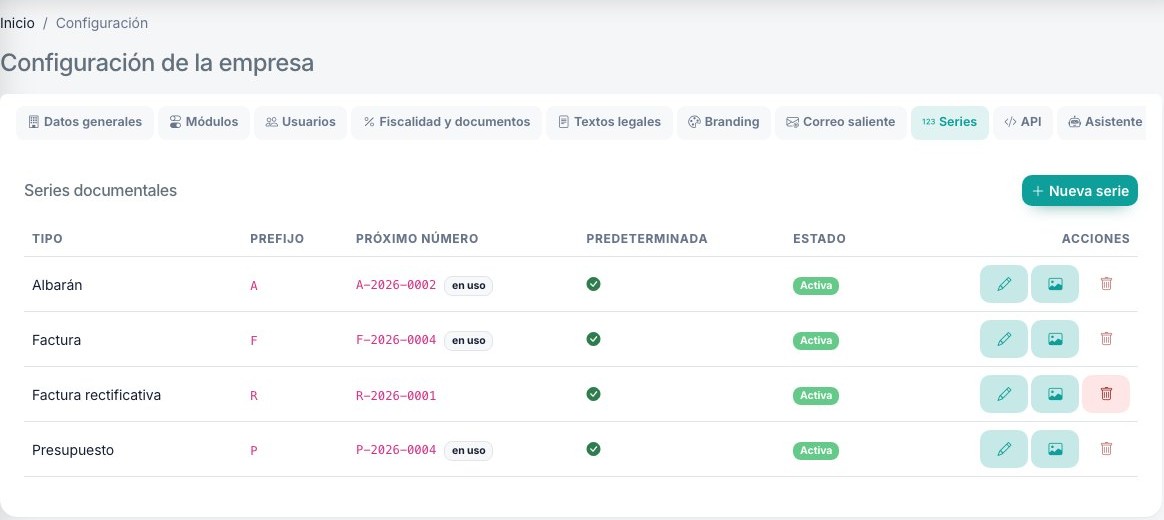Viewport: 1164px width, 520px height.
Task: Select next number F-2026-0004
Action: point(396,340)
